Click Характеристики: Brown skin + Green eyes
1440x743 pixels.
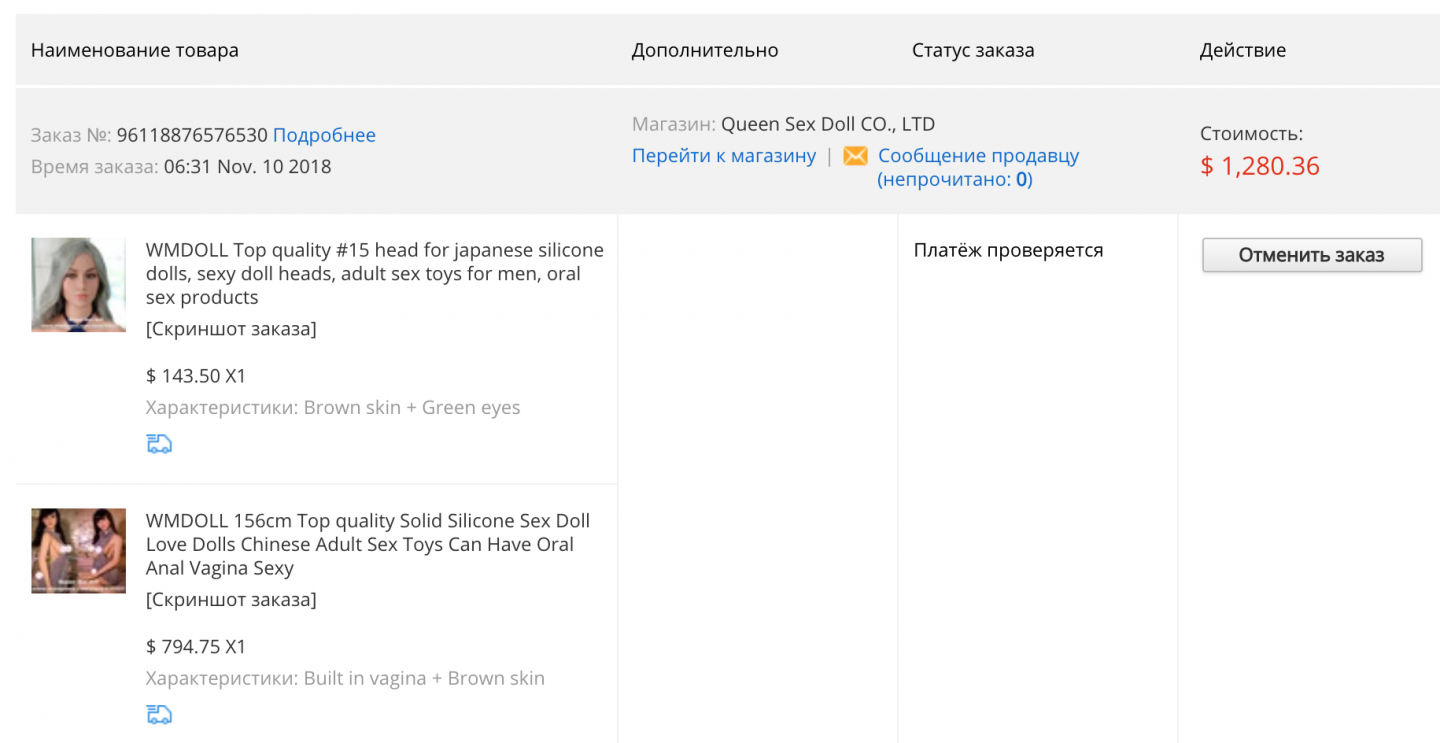pyautogui.click(x=333, y=408)
